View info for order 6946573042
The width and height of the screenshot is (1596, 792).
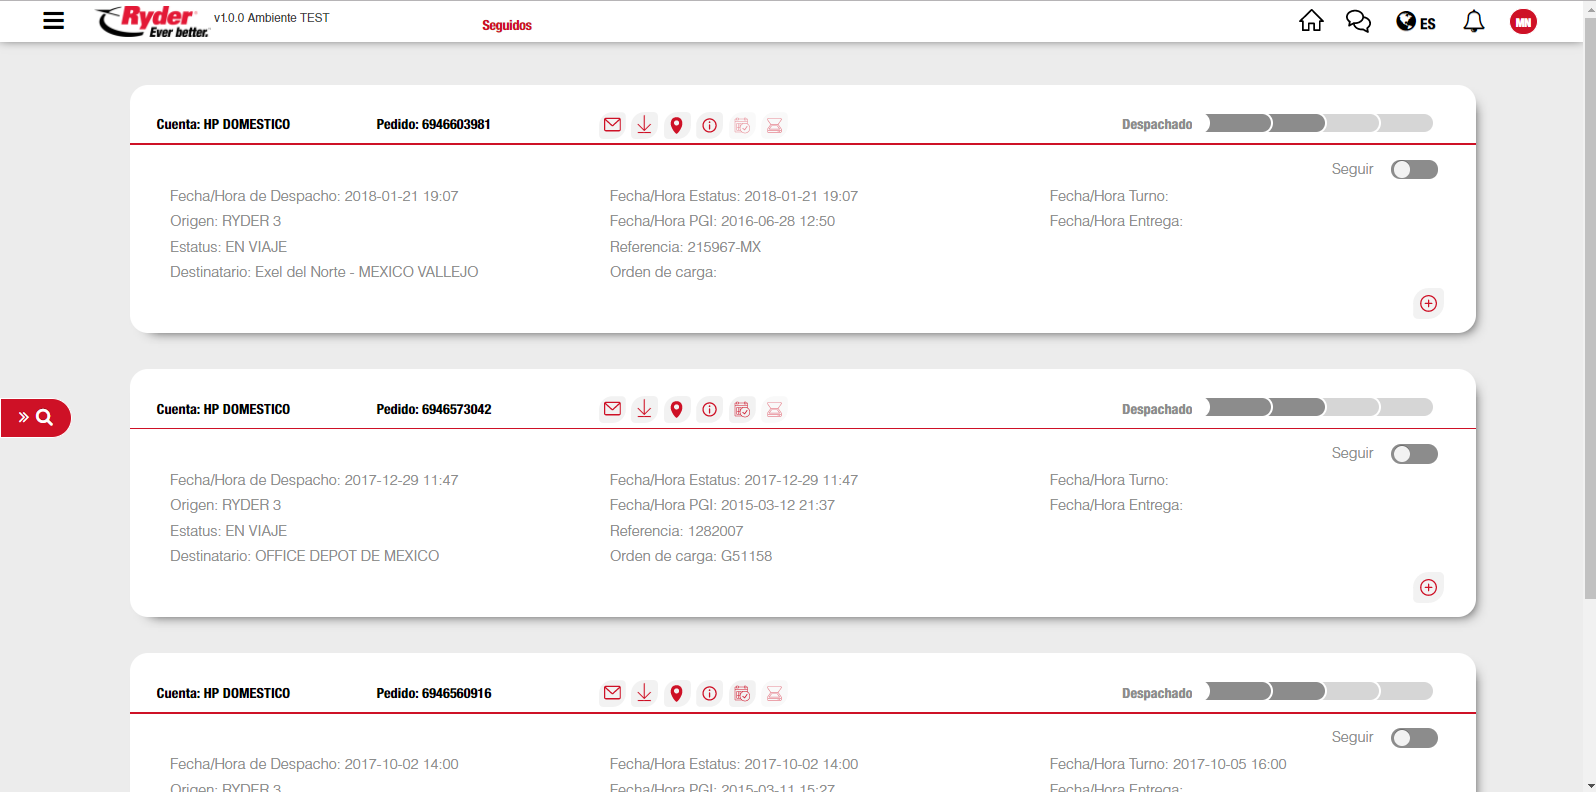pos(709,409)
